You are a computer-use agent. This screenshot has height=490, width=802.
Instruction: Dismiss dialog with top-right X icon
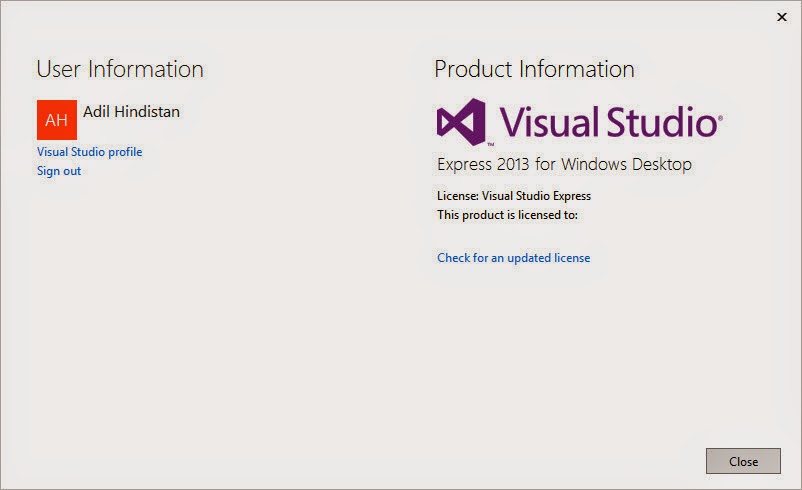782,17
